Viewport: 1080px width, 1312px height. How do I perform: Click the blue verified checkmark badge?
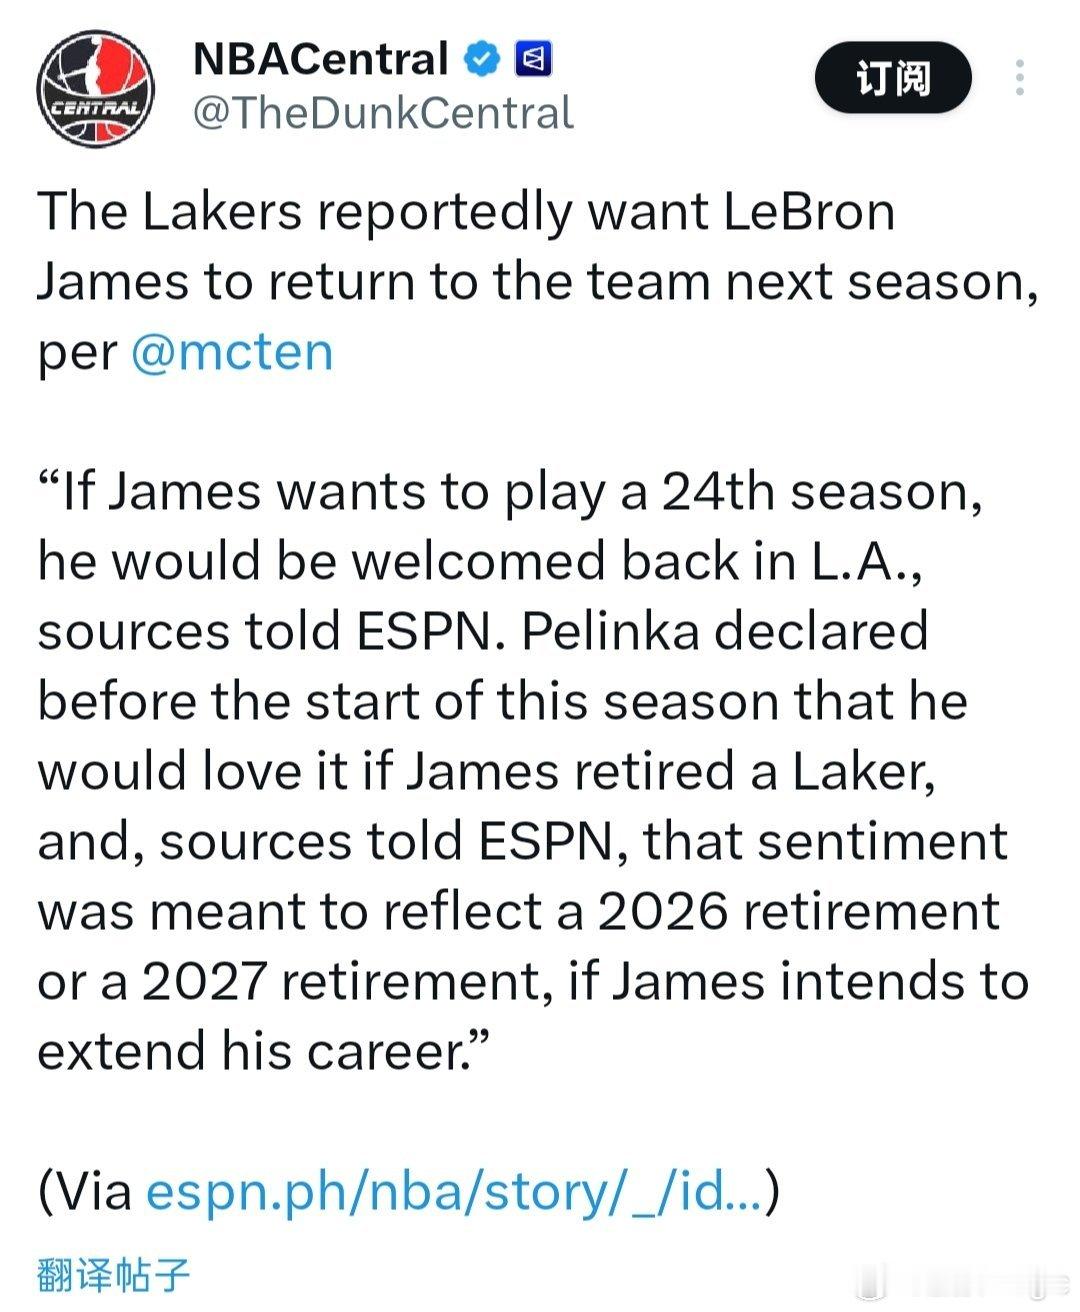[x=482, y=60]
